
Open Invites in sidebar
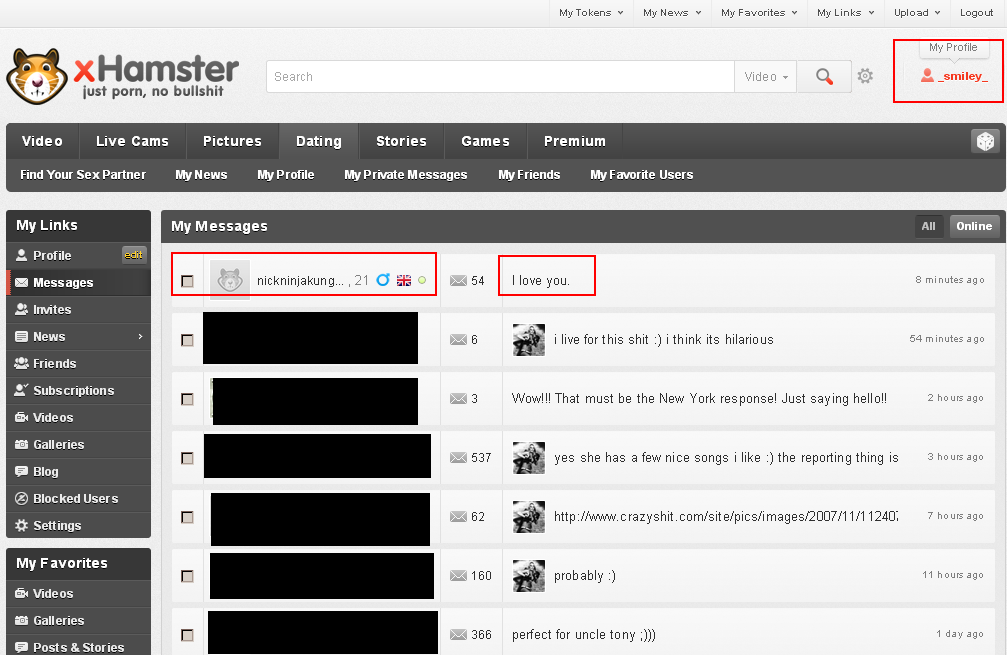click(78, 310)
